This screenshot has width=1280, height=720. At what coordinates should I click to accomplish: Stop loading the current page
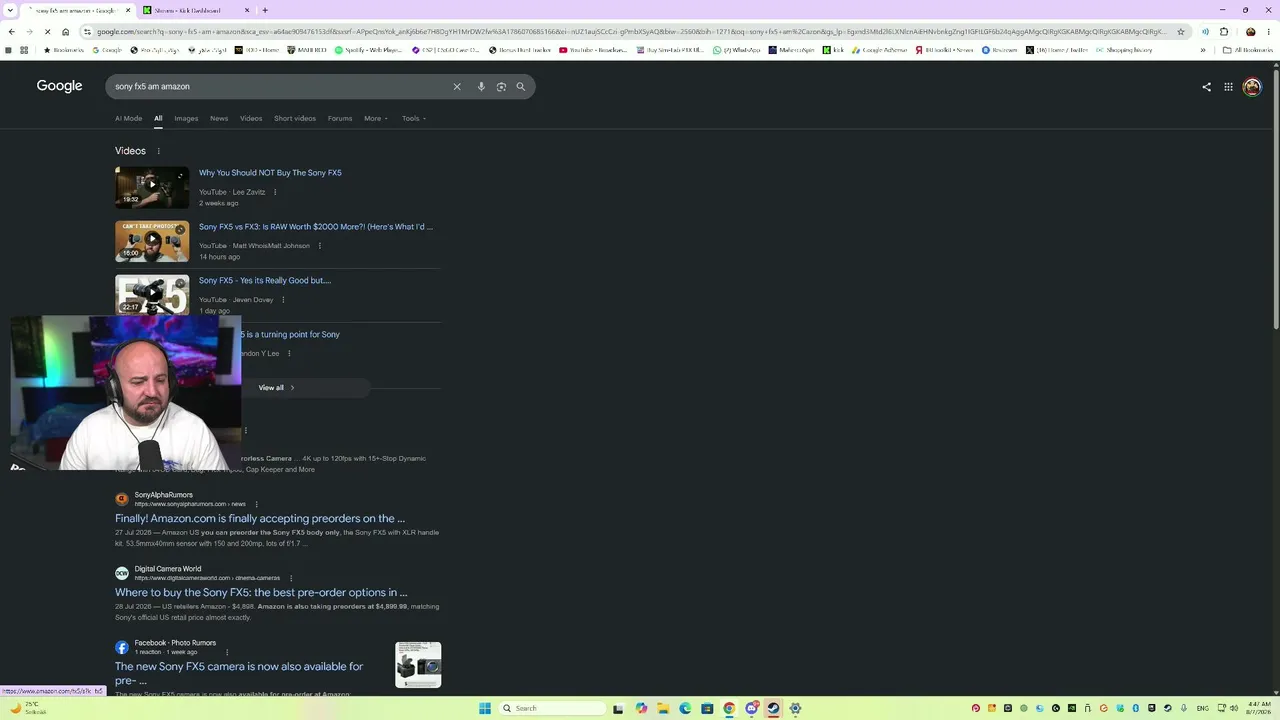click(47, 32)
